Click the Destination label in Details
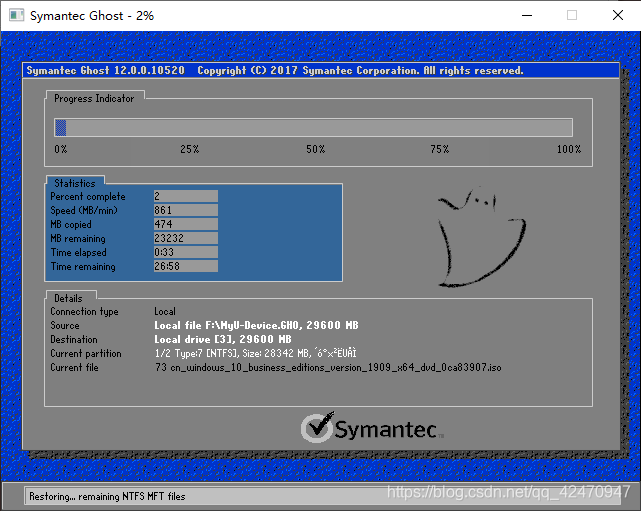 click(x=74, y=339)
